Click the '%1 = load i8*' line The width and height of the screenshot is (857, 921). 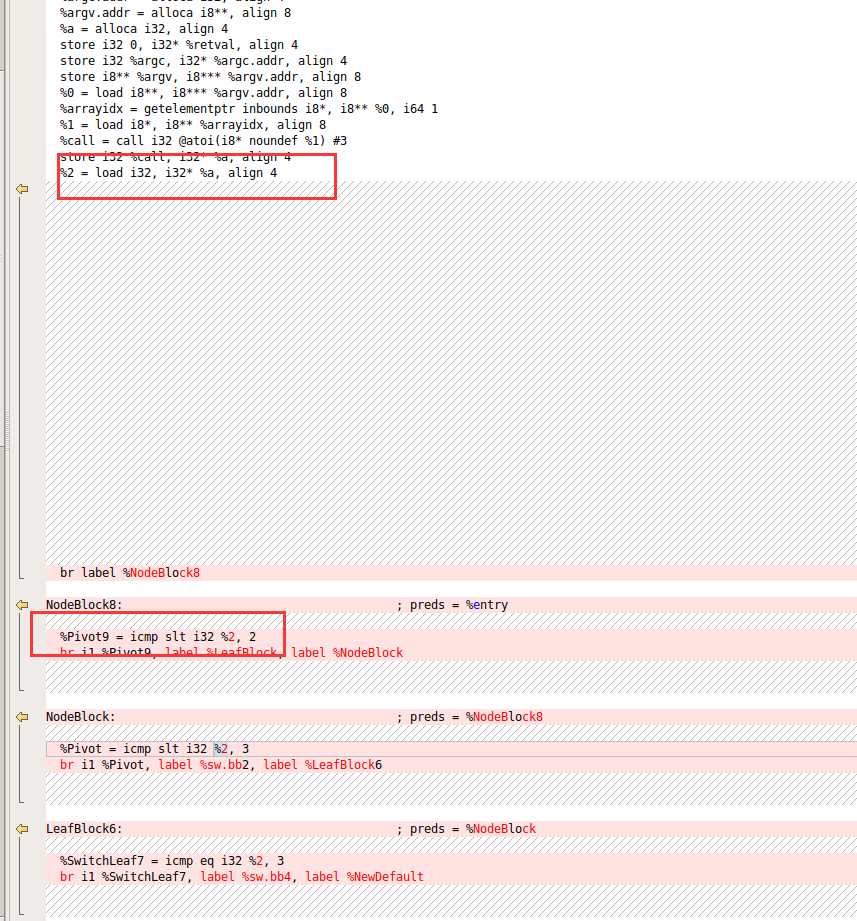[x=193, y=125]
